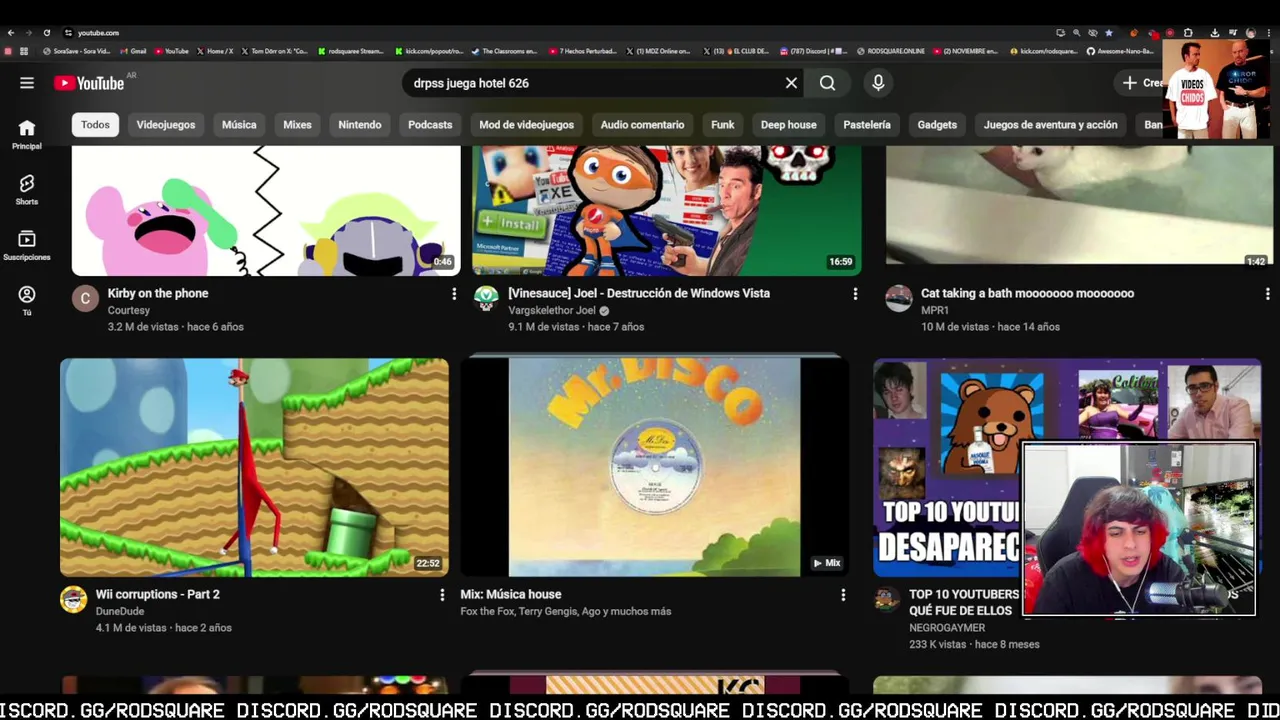Play the Kirby on the phone thumbnail
The width and height of the screenshot is (1280, 720).
coord(266,210)
